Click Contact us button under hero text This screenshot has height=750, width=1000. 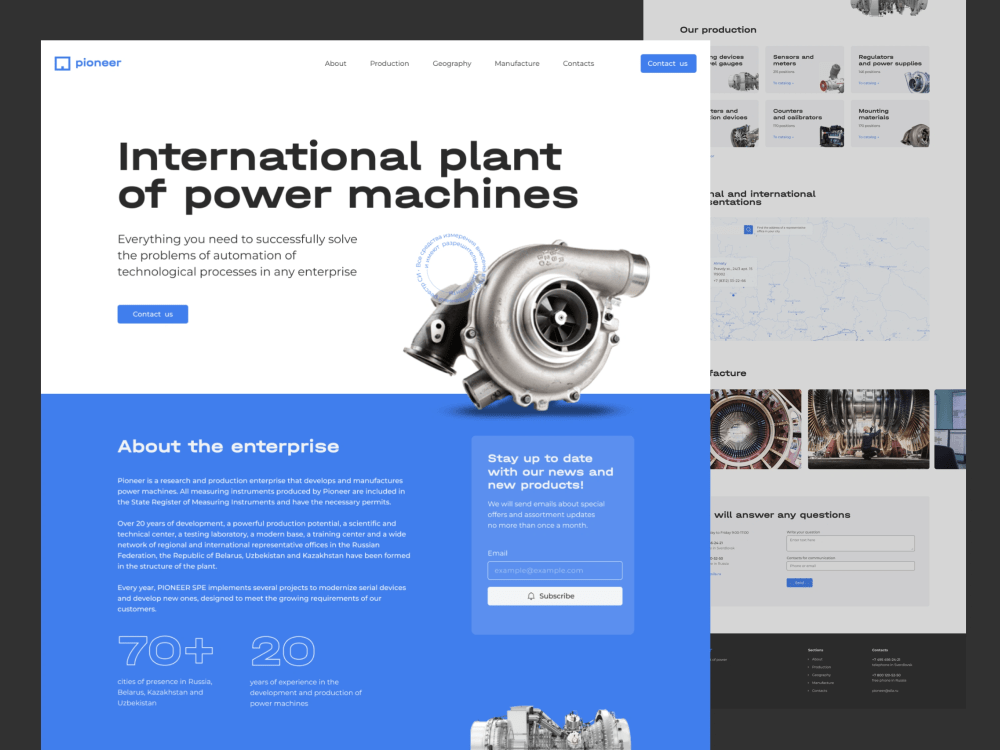click(x=152, y=314)
